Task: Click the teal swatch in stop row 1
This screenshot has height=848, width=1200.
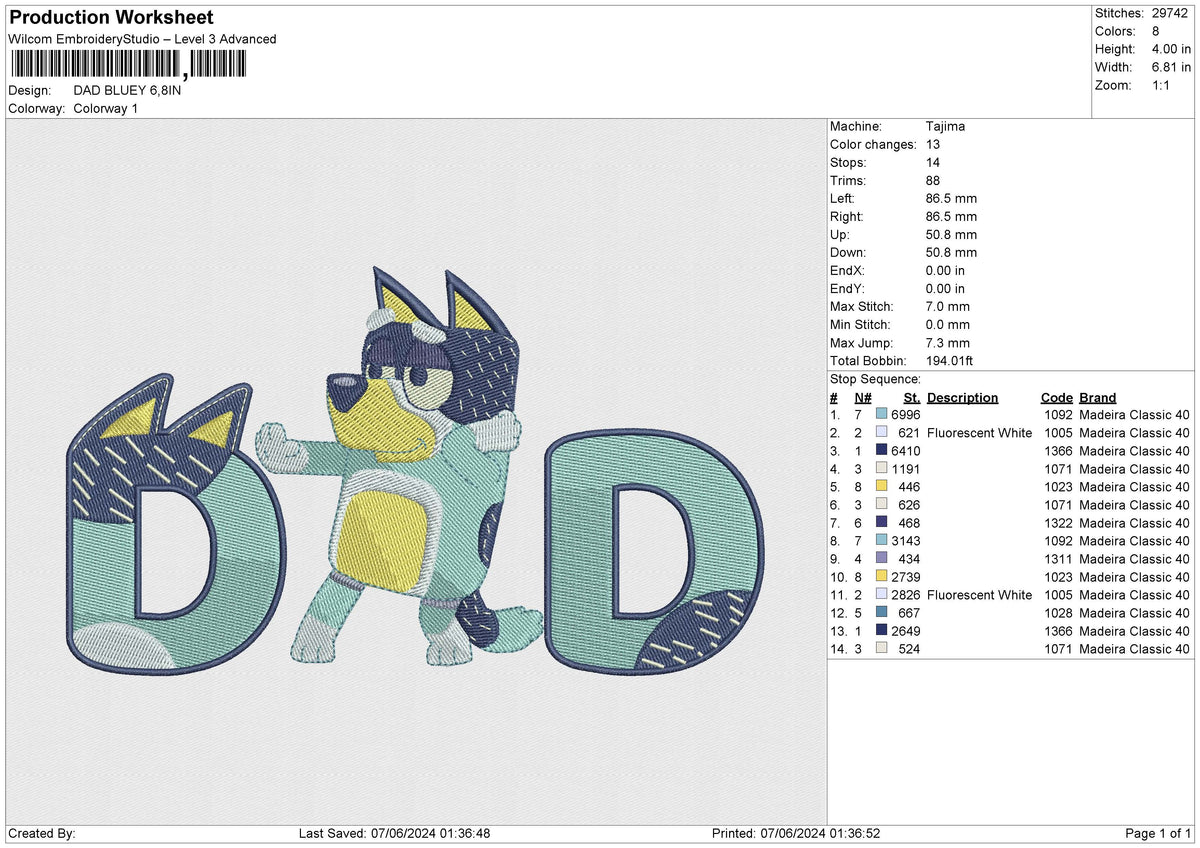Action: pos(881,415)
